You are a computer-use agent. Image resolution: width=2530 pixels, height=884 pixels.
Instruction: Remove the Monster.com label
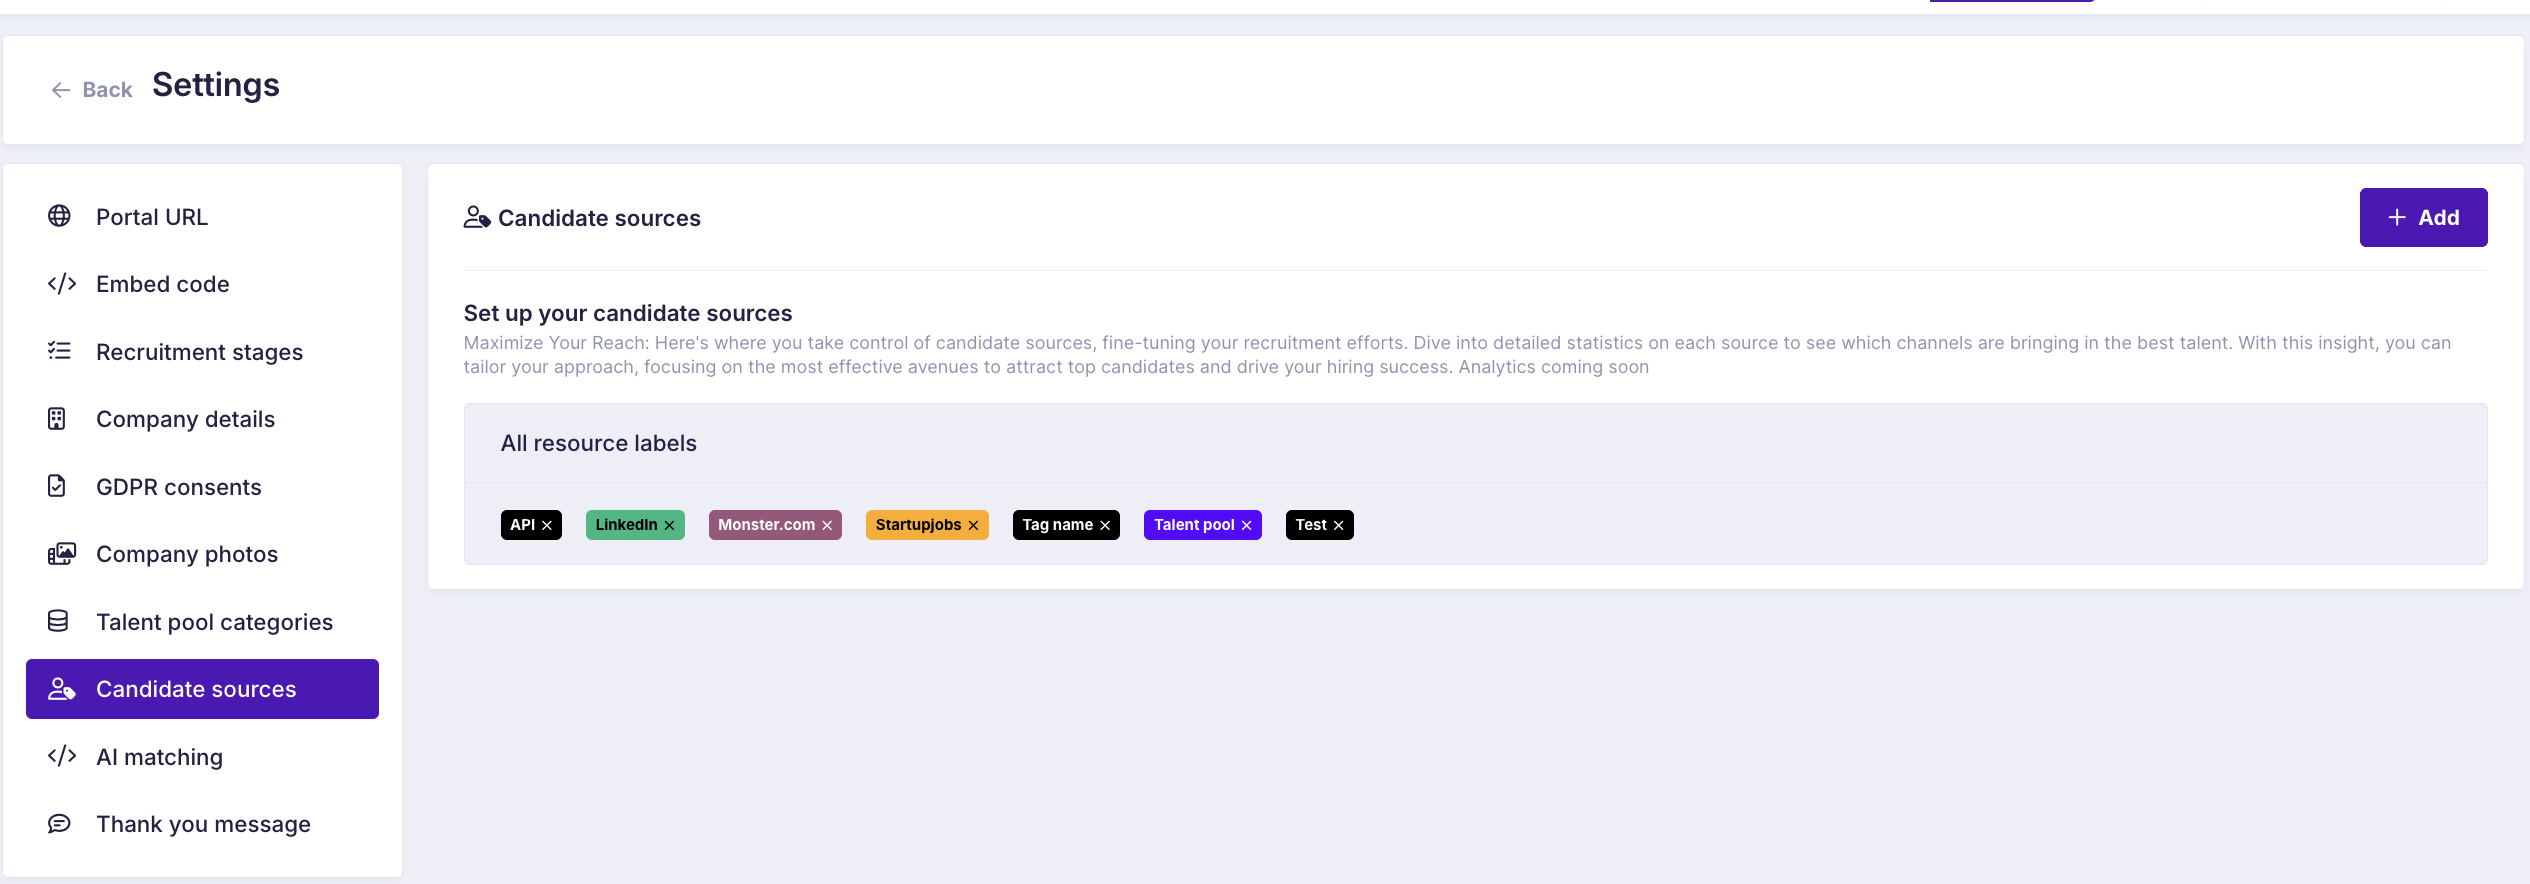pyautogui.click(x=827, y=526)
